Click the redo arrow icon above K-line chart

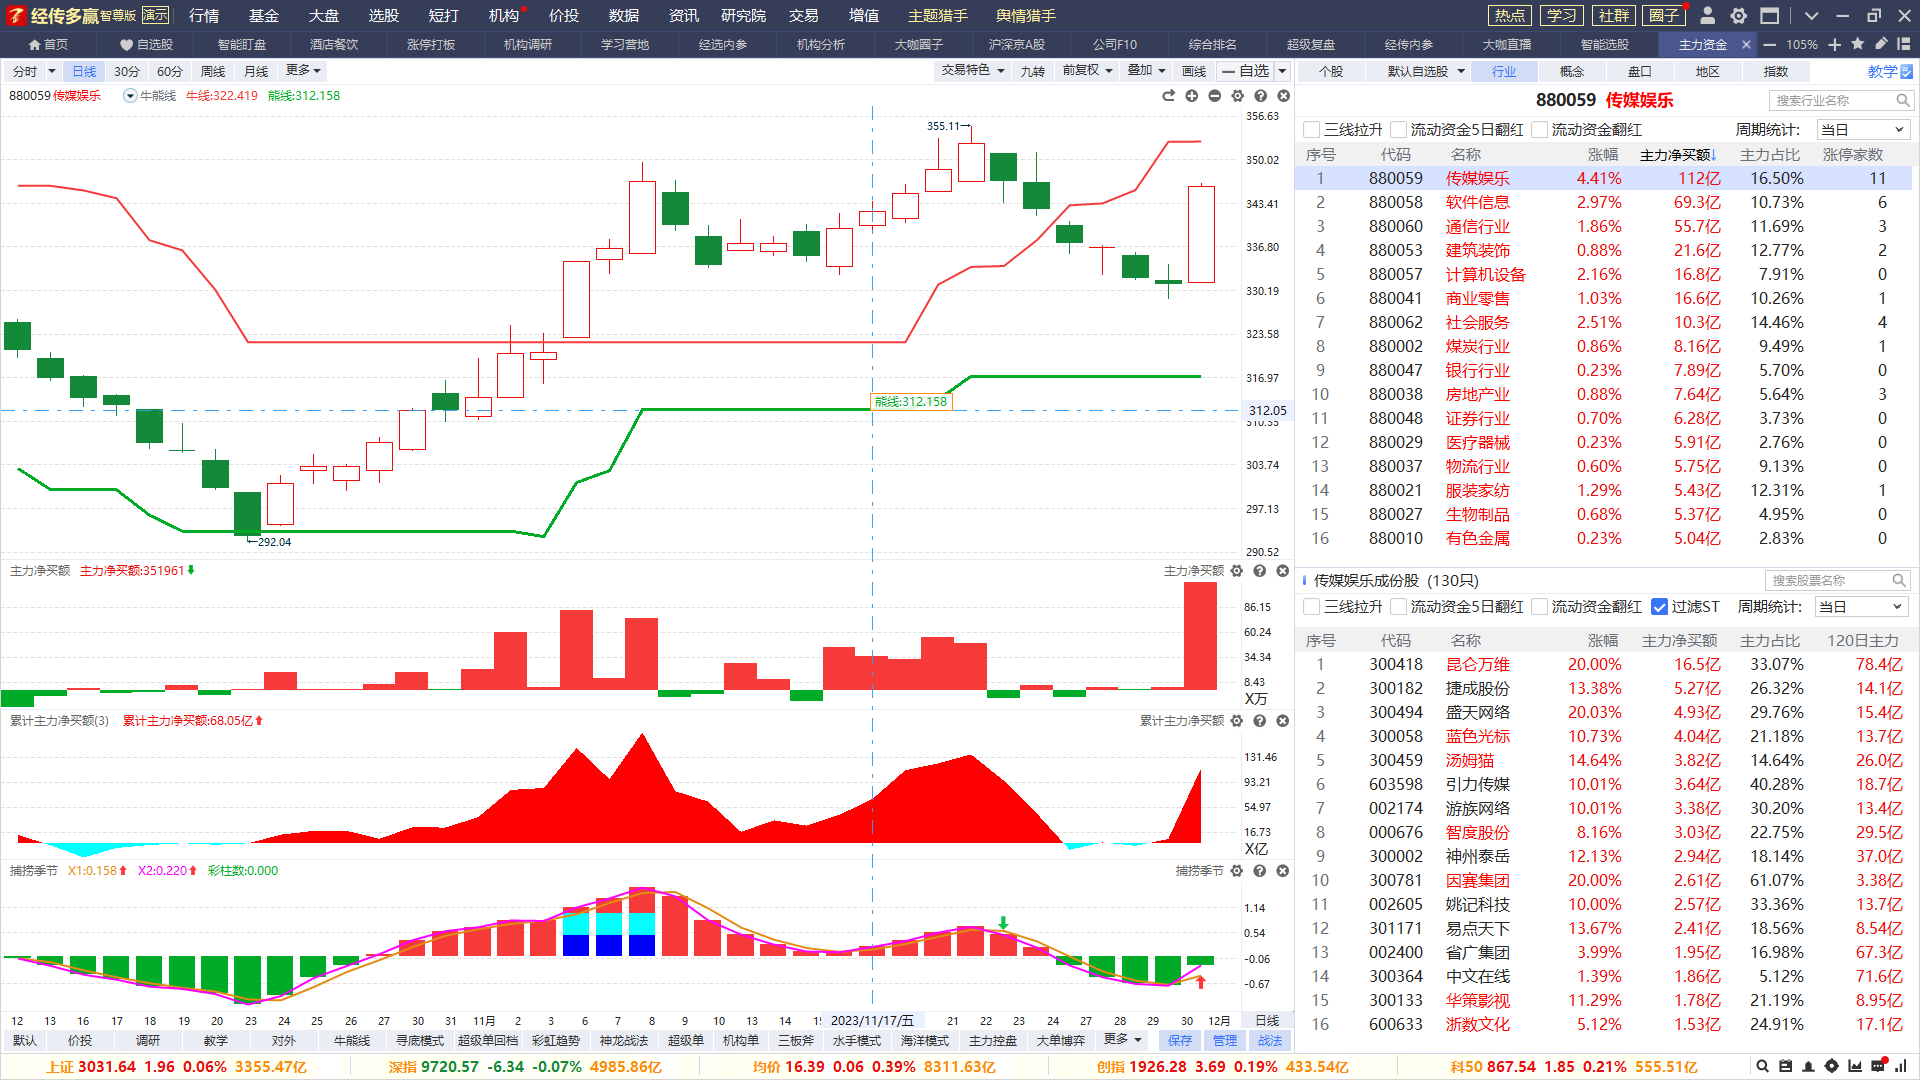(1168, 96)
